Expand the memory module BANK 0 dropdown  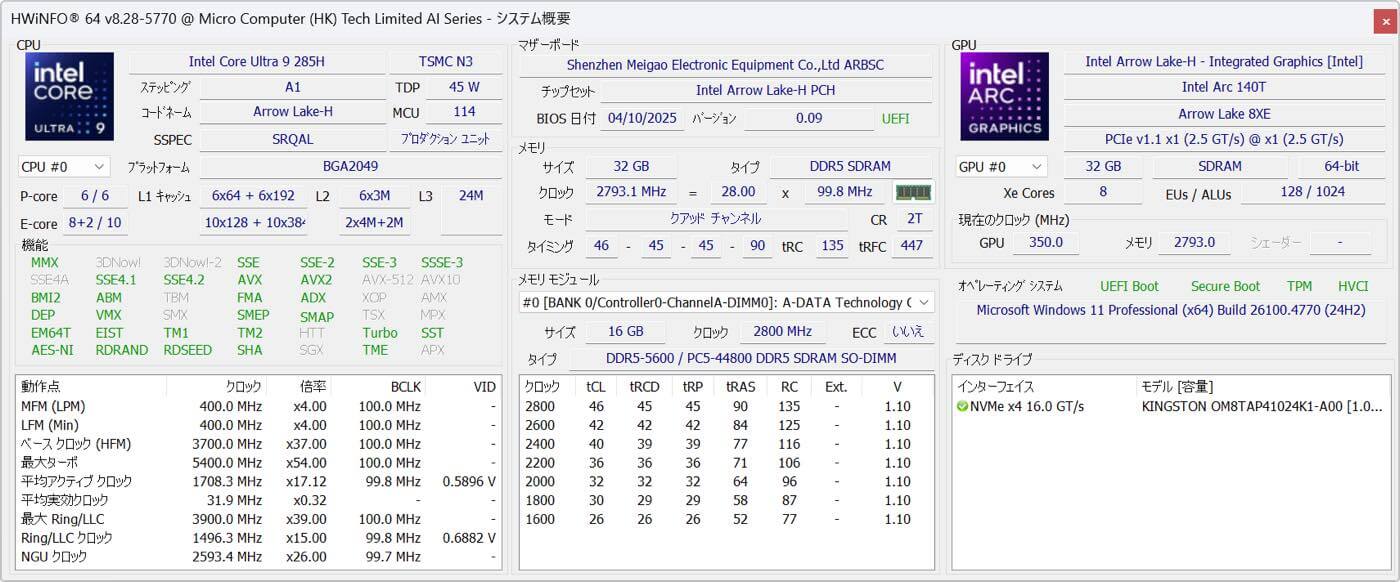click(727, 302)
